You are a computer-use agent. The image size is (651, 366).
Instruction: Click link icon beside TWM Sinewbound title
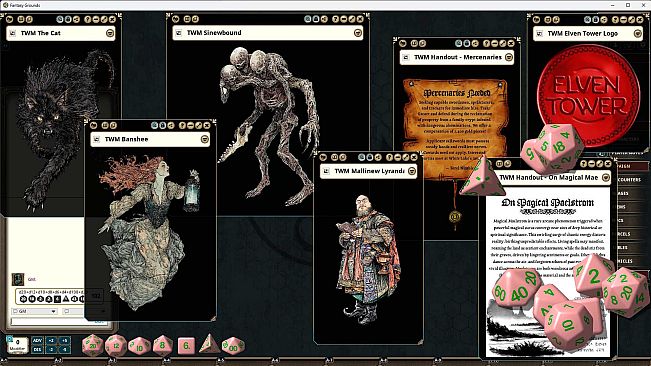[x=179, y=33]
